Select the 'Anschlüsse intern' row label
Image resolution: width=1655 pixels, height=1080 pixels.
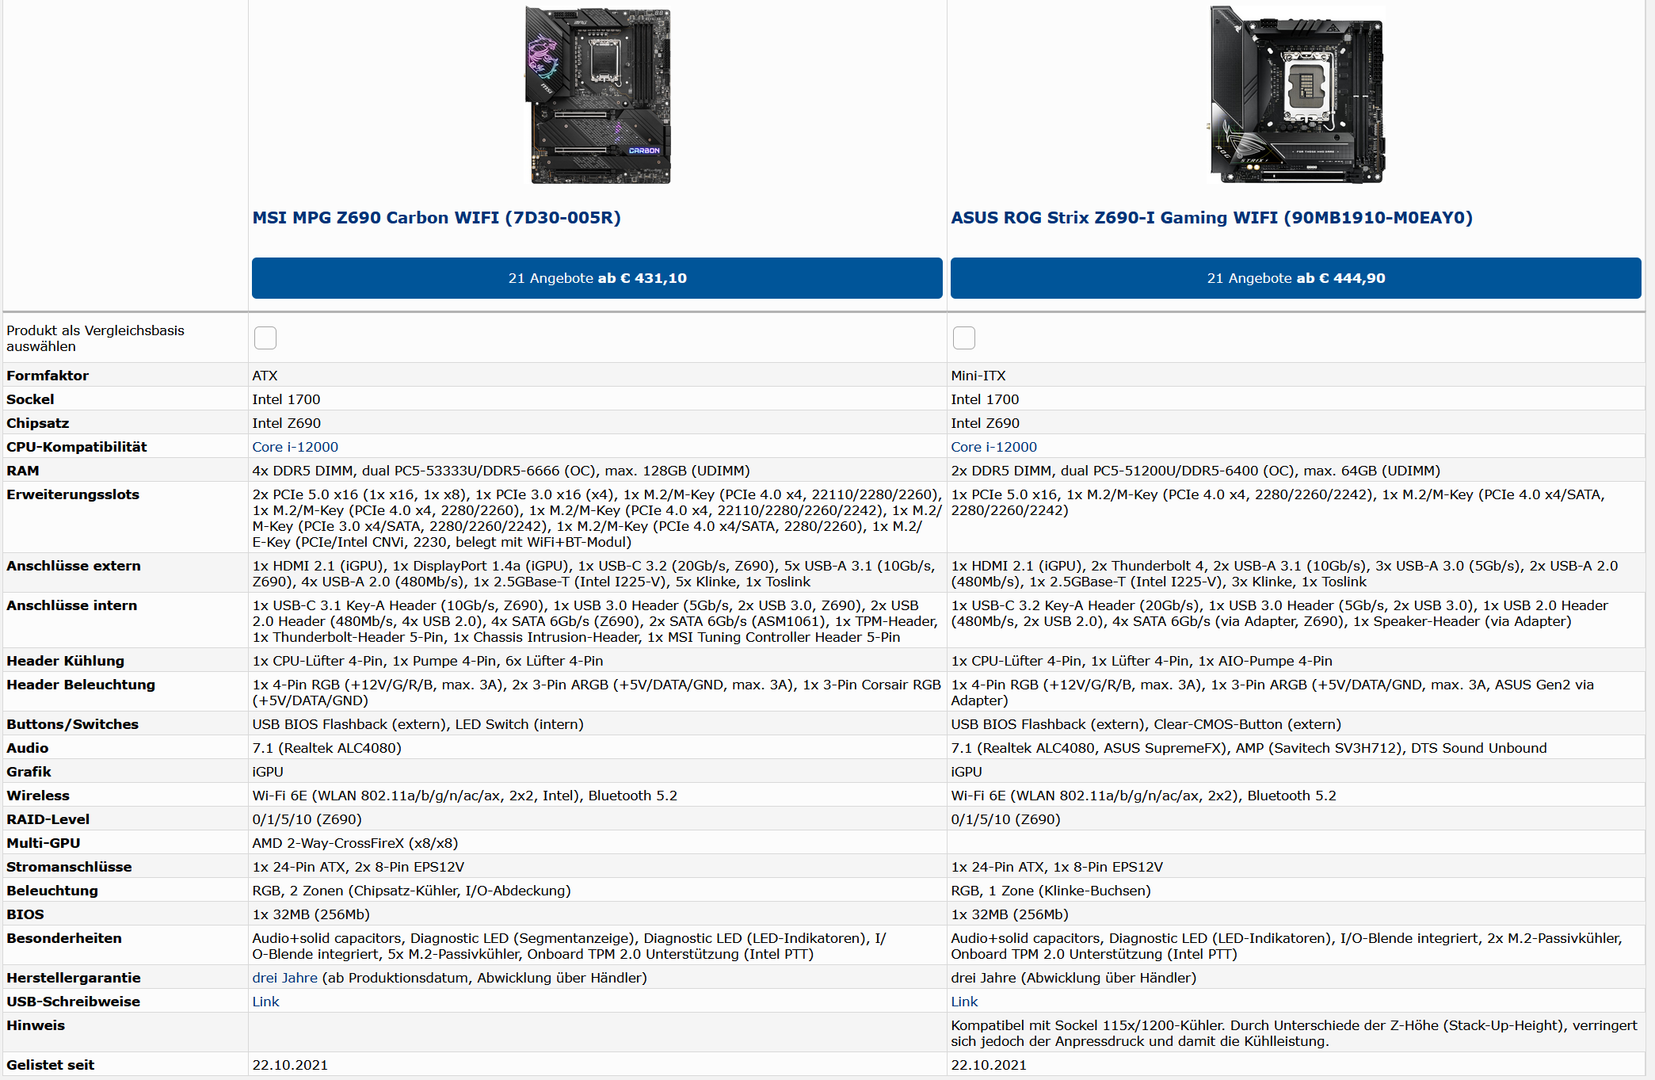(72, 606)
